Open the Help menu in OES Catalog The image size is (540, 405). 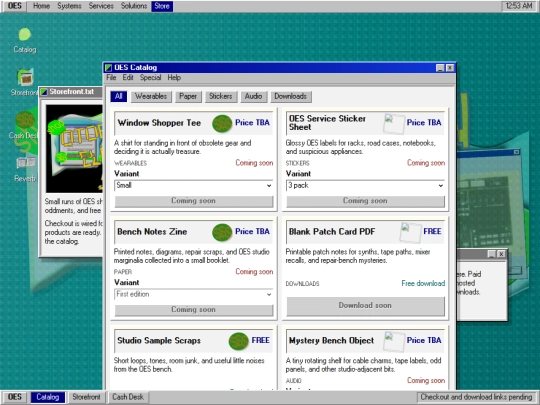[x=174, y=77]
